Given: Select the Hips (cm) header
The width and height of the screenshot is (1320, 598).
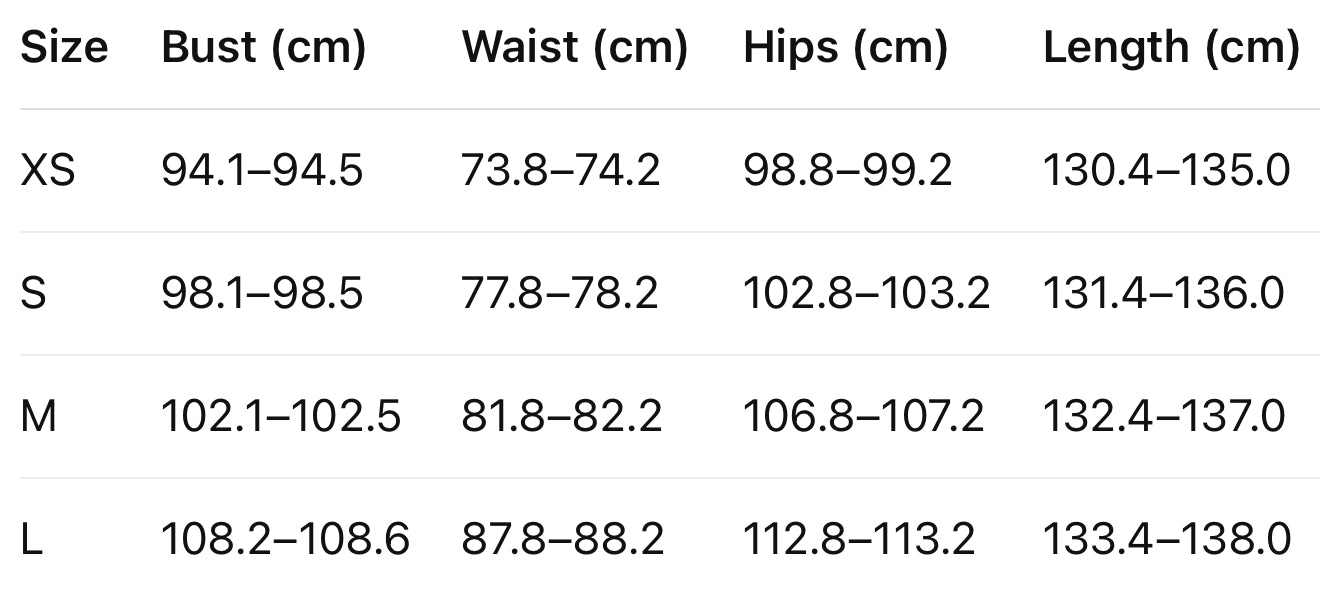Looking at the screenshot, I should click(846, 48).
